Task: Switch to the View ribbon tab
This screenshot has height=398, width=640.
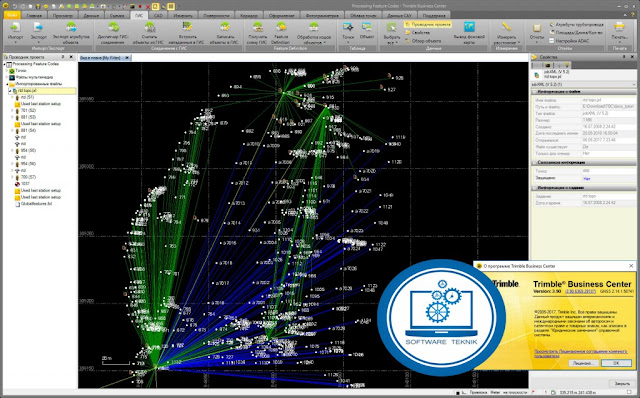Action: tap(62, 16)
